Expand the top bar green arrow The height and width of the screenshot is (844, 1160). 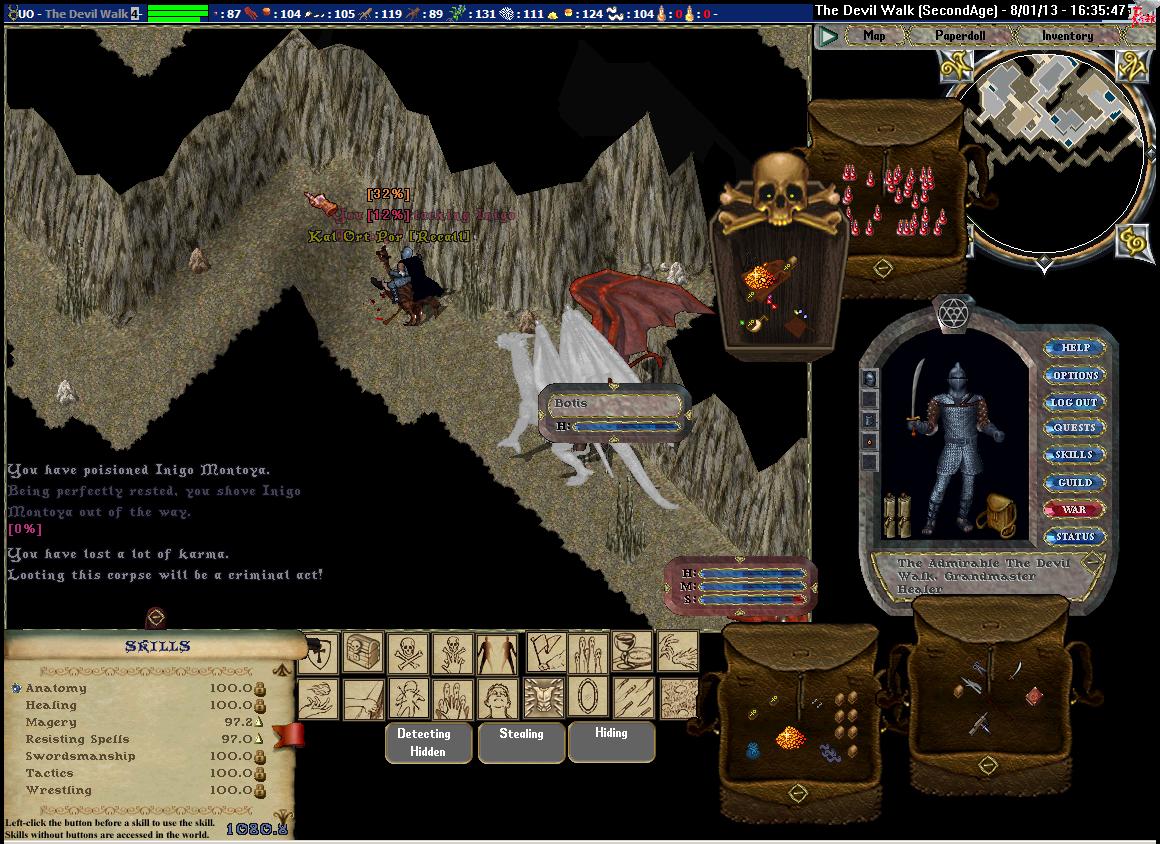[x=828, y=36]
